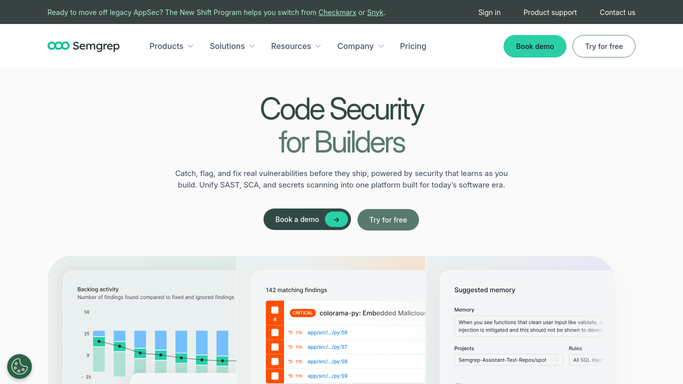
Task: Open file link app/src/.../py:57
Action: (327, 347)
